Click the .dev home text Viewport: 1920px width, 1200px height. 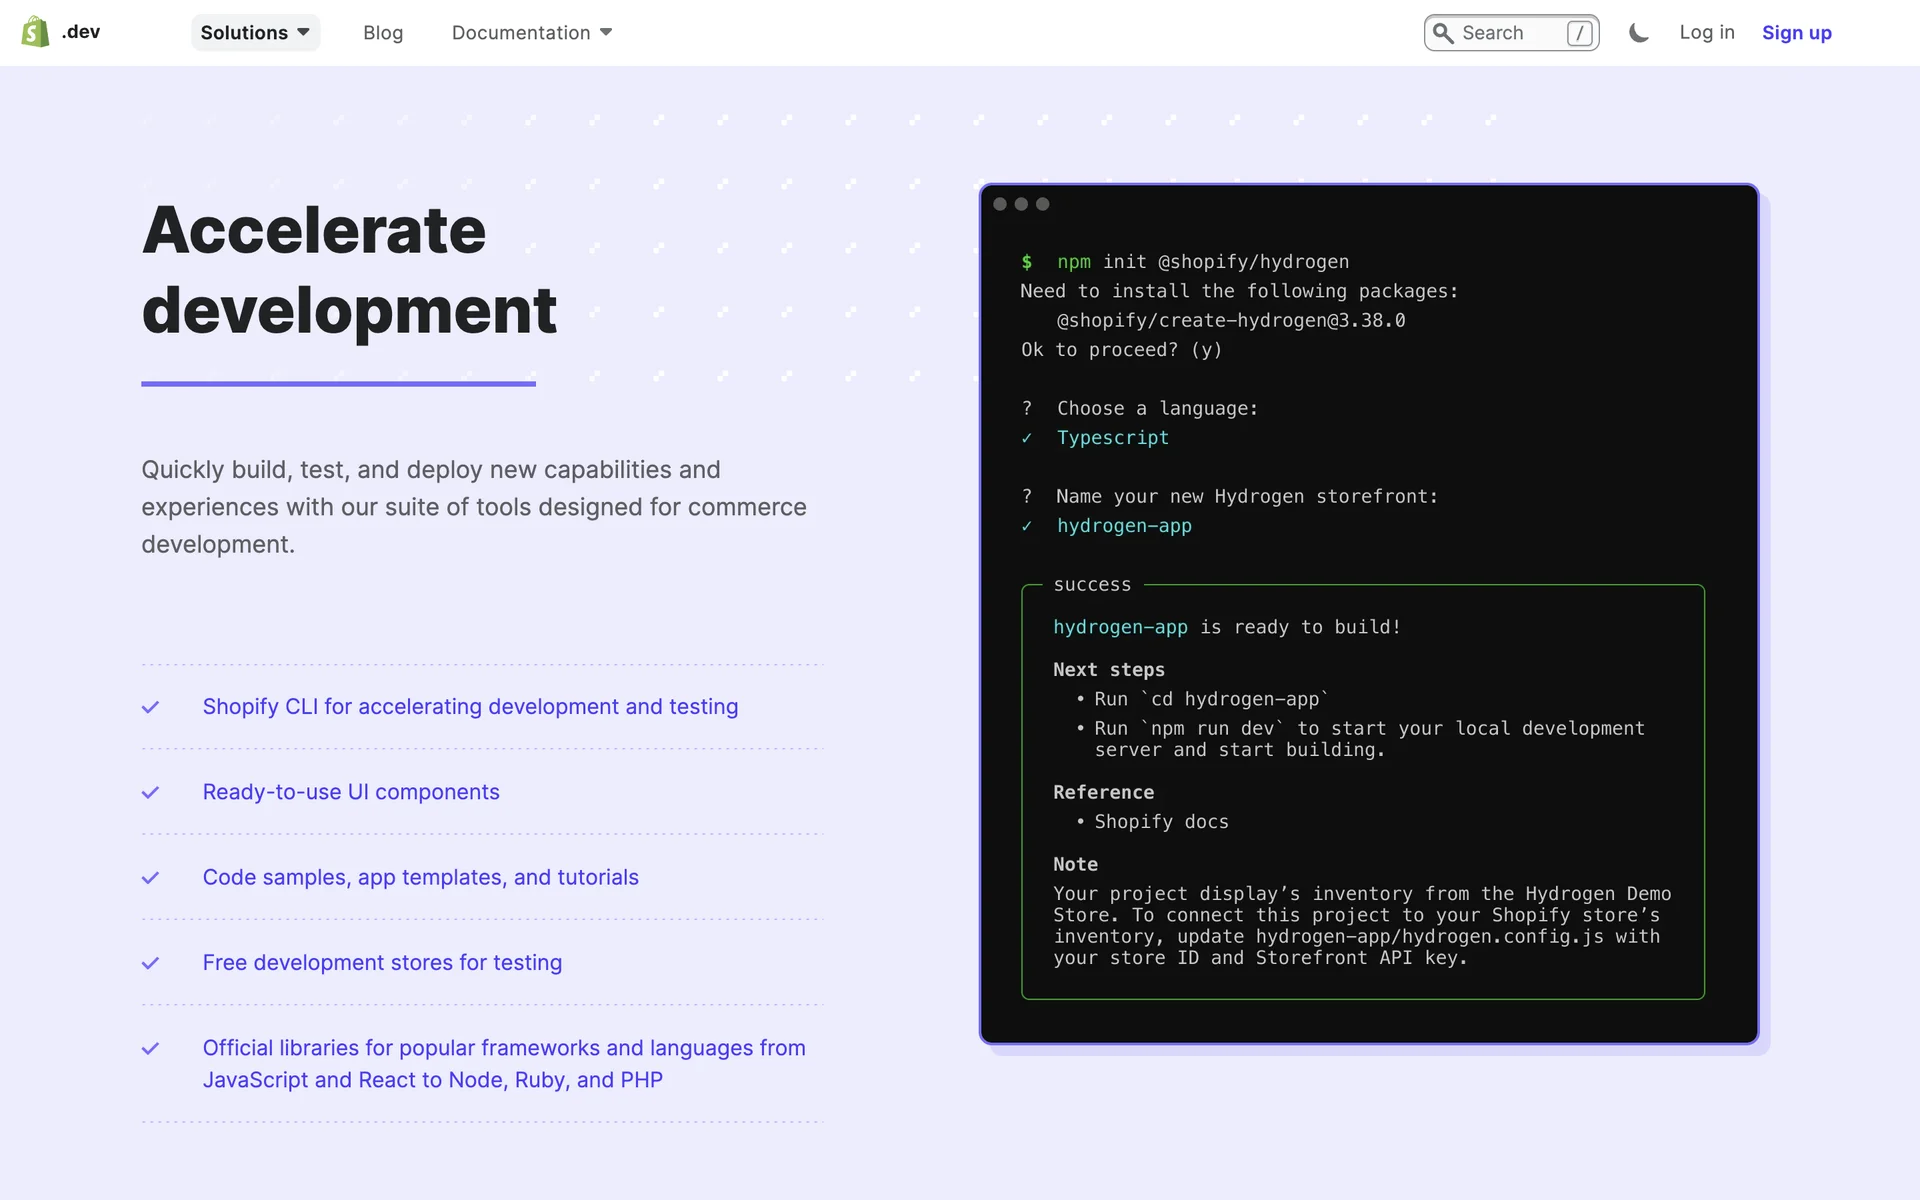pos(81,32)
